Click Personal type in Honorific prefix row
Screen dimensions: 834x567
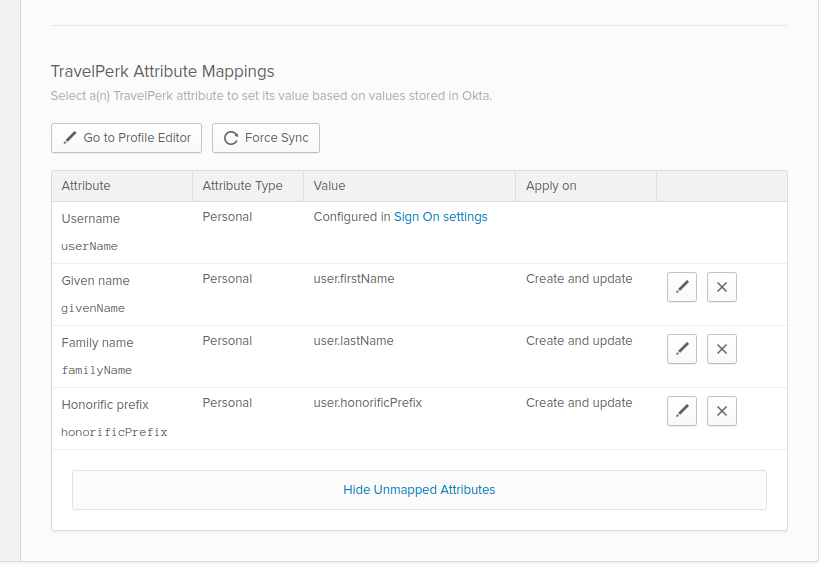click(x=227, y=403)
